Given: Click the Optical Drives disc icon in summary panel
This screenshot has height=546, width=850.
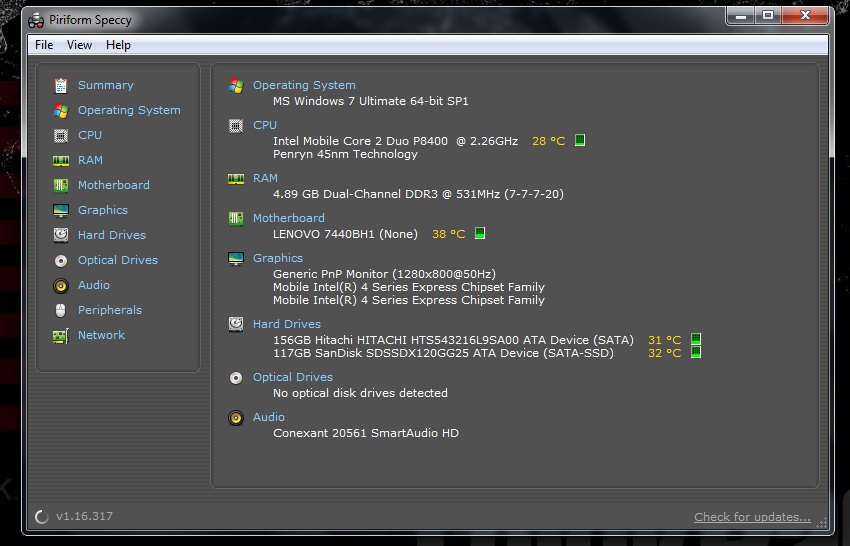Looking at the screenshot, I should 236,378.
